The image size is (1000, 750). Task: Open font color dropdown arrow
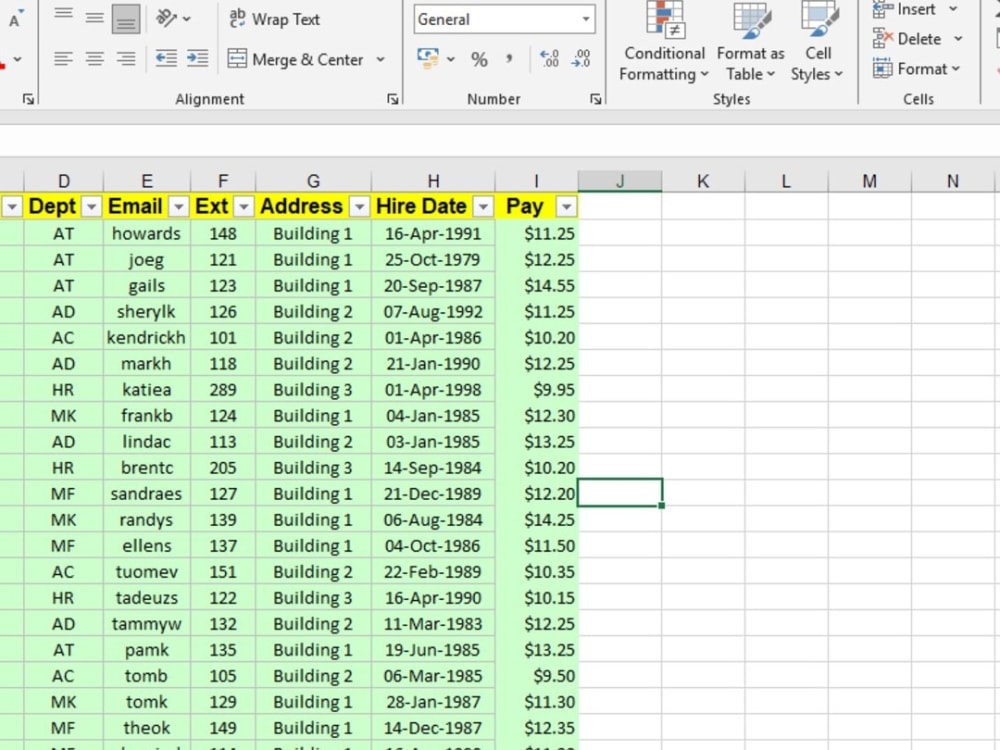coord(18,59)
